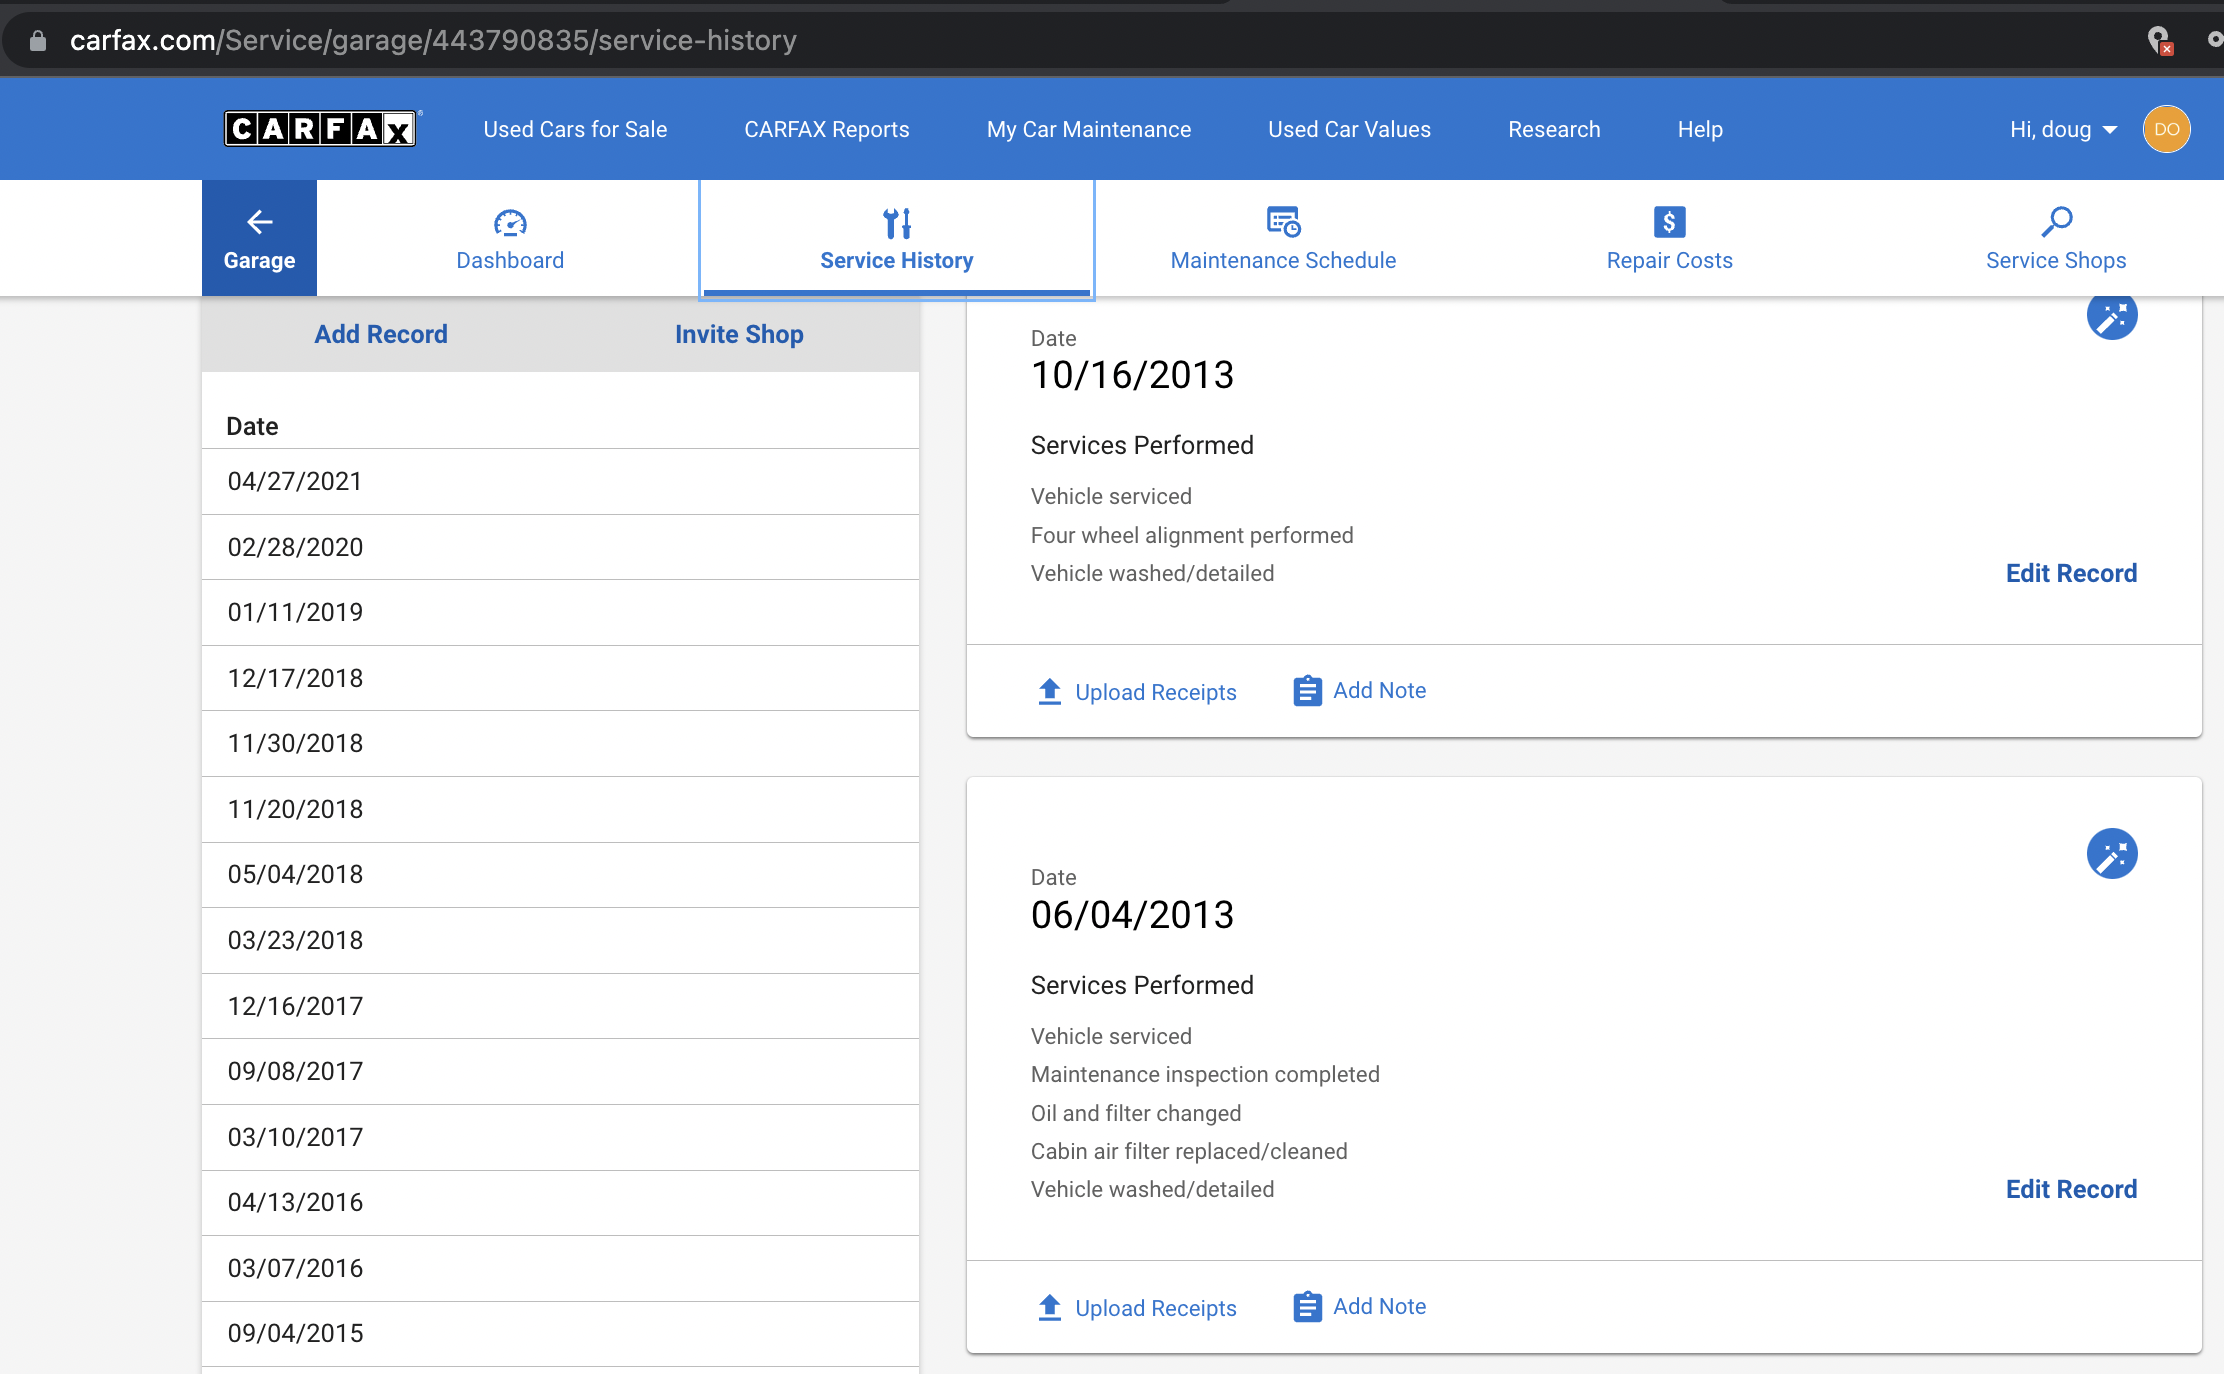Go back to the Garage

(259, 238)
